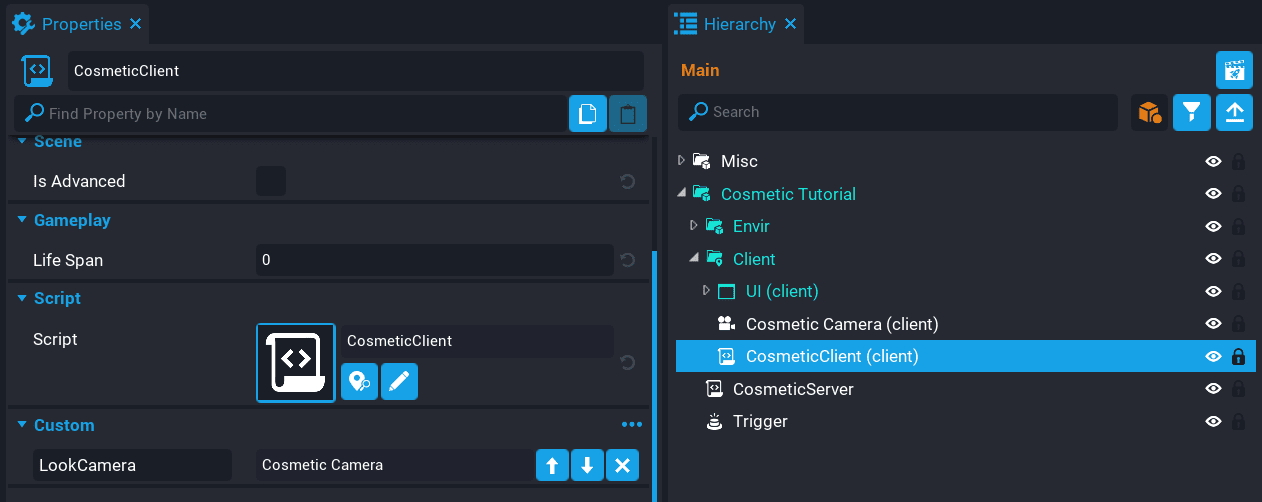
Task: Edit the CosmeticClient script with pencil icon
Action: [399, 381]
